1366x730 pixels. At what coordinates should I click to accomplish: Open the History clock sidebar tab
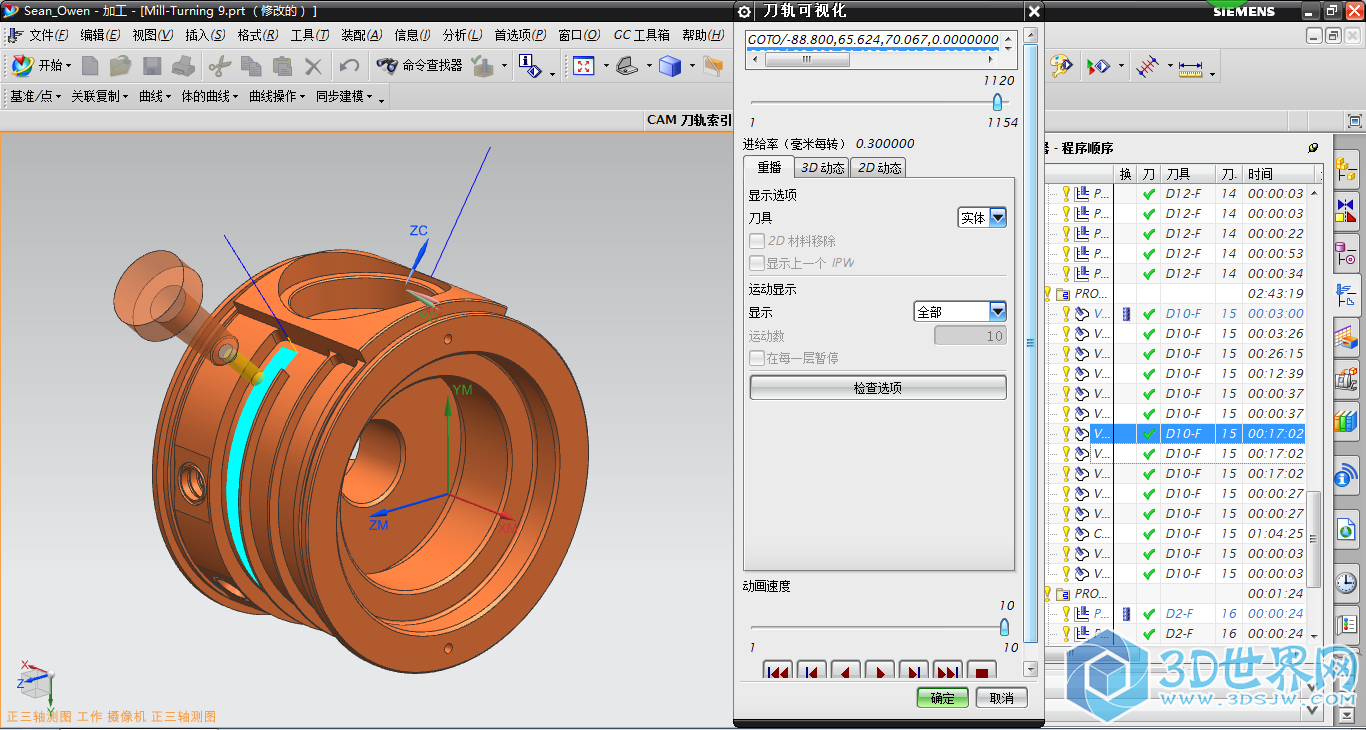pos(1346,582)
